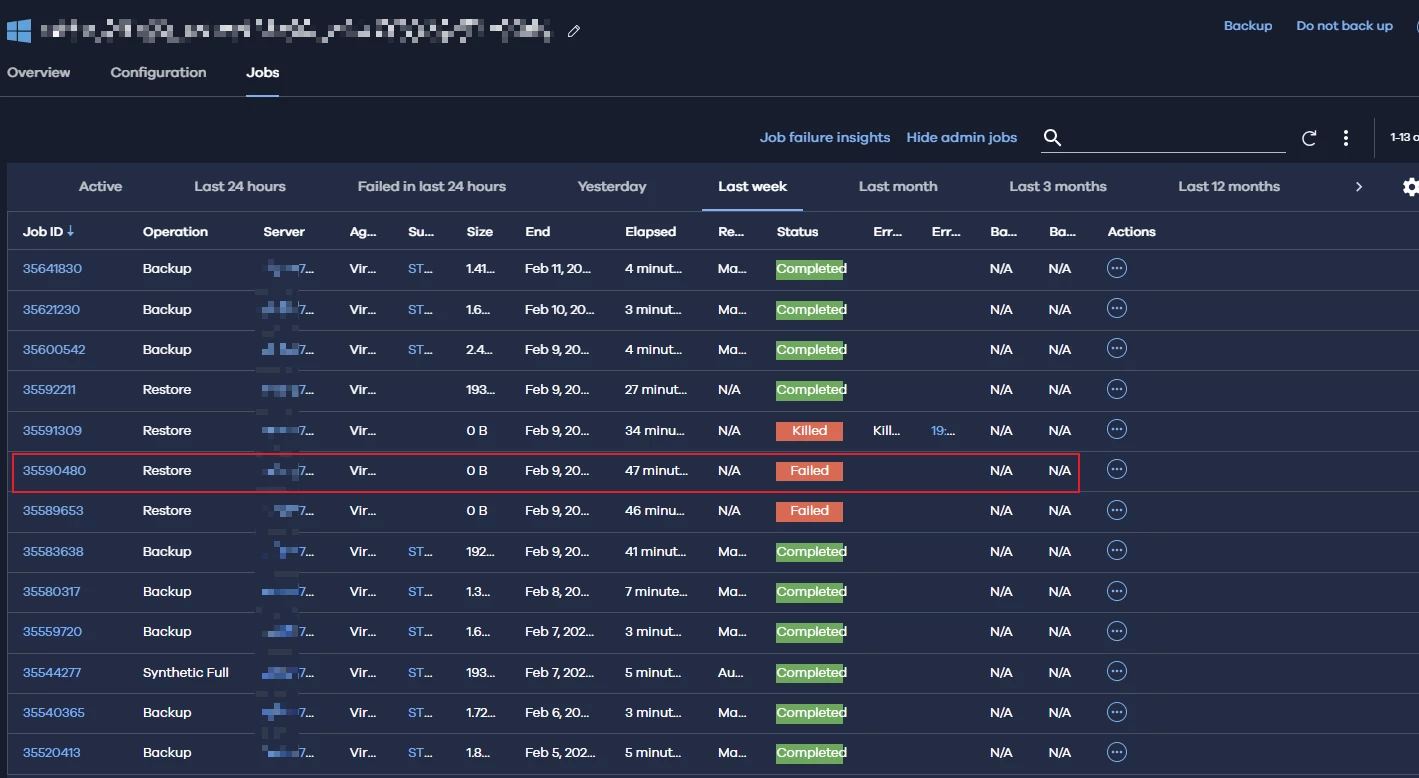Sort by the Operation column header

(175, 232)
